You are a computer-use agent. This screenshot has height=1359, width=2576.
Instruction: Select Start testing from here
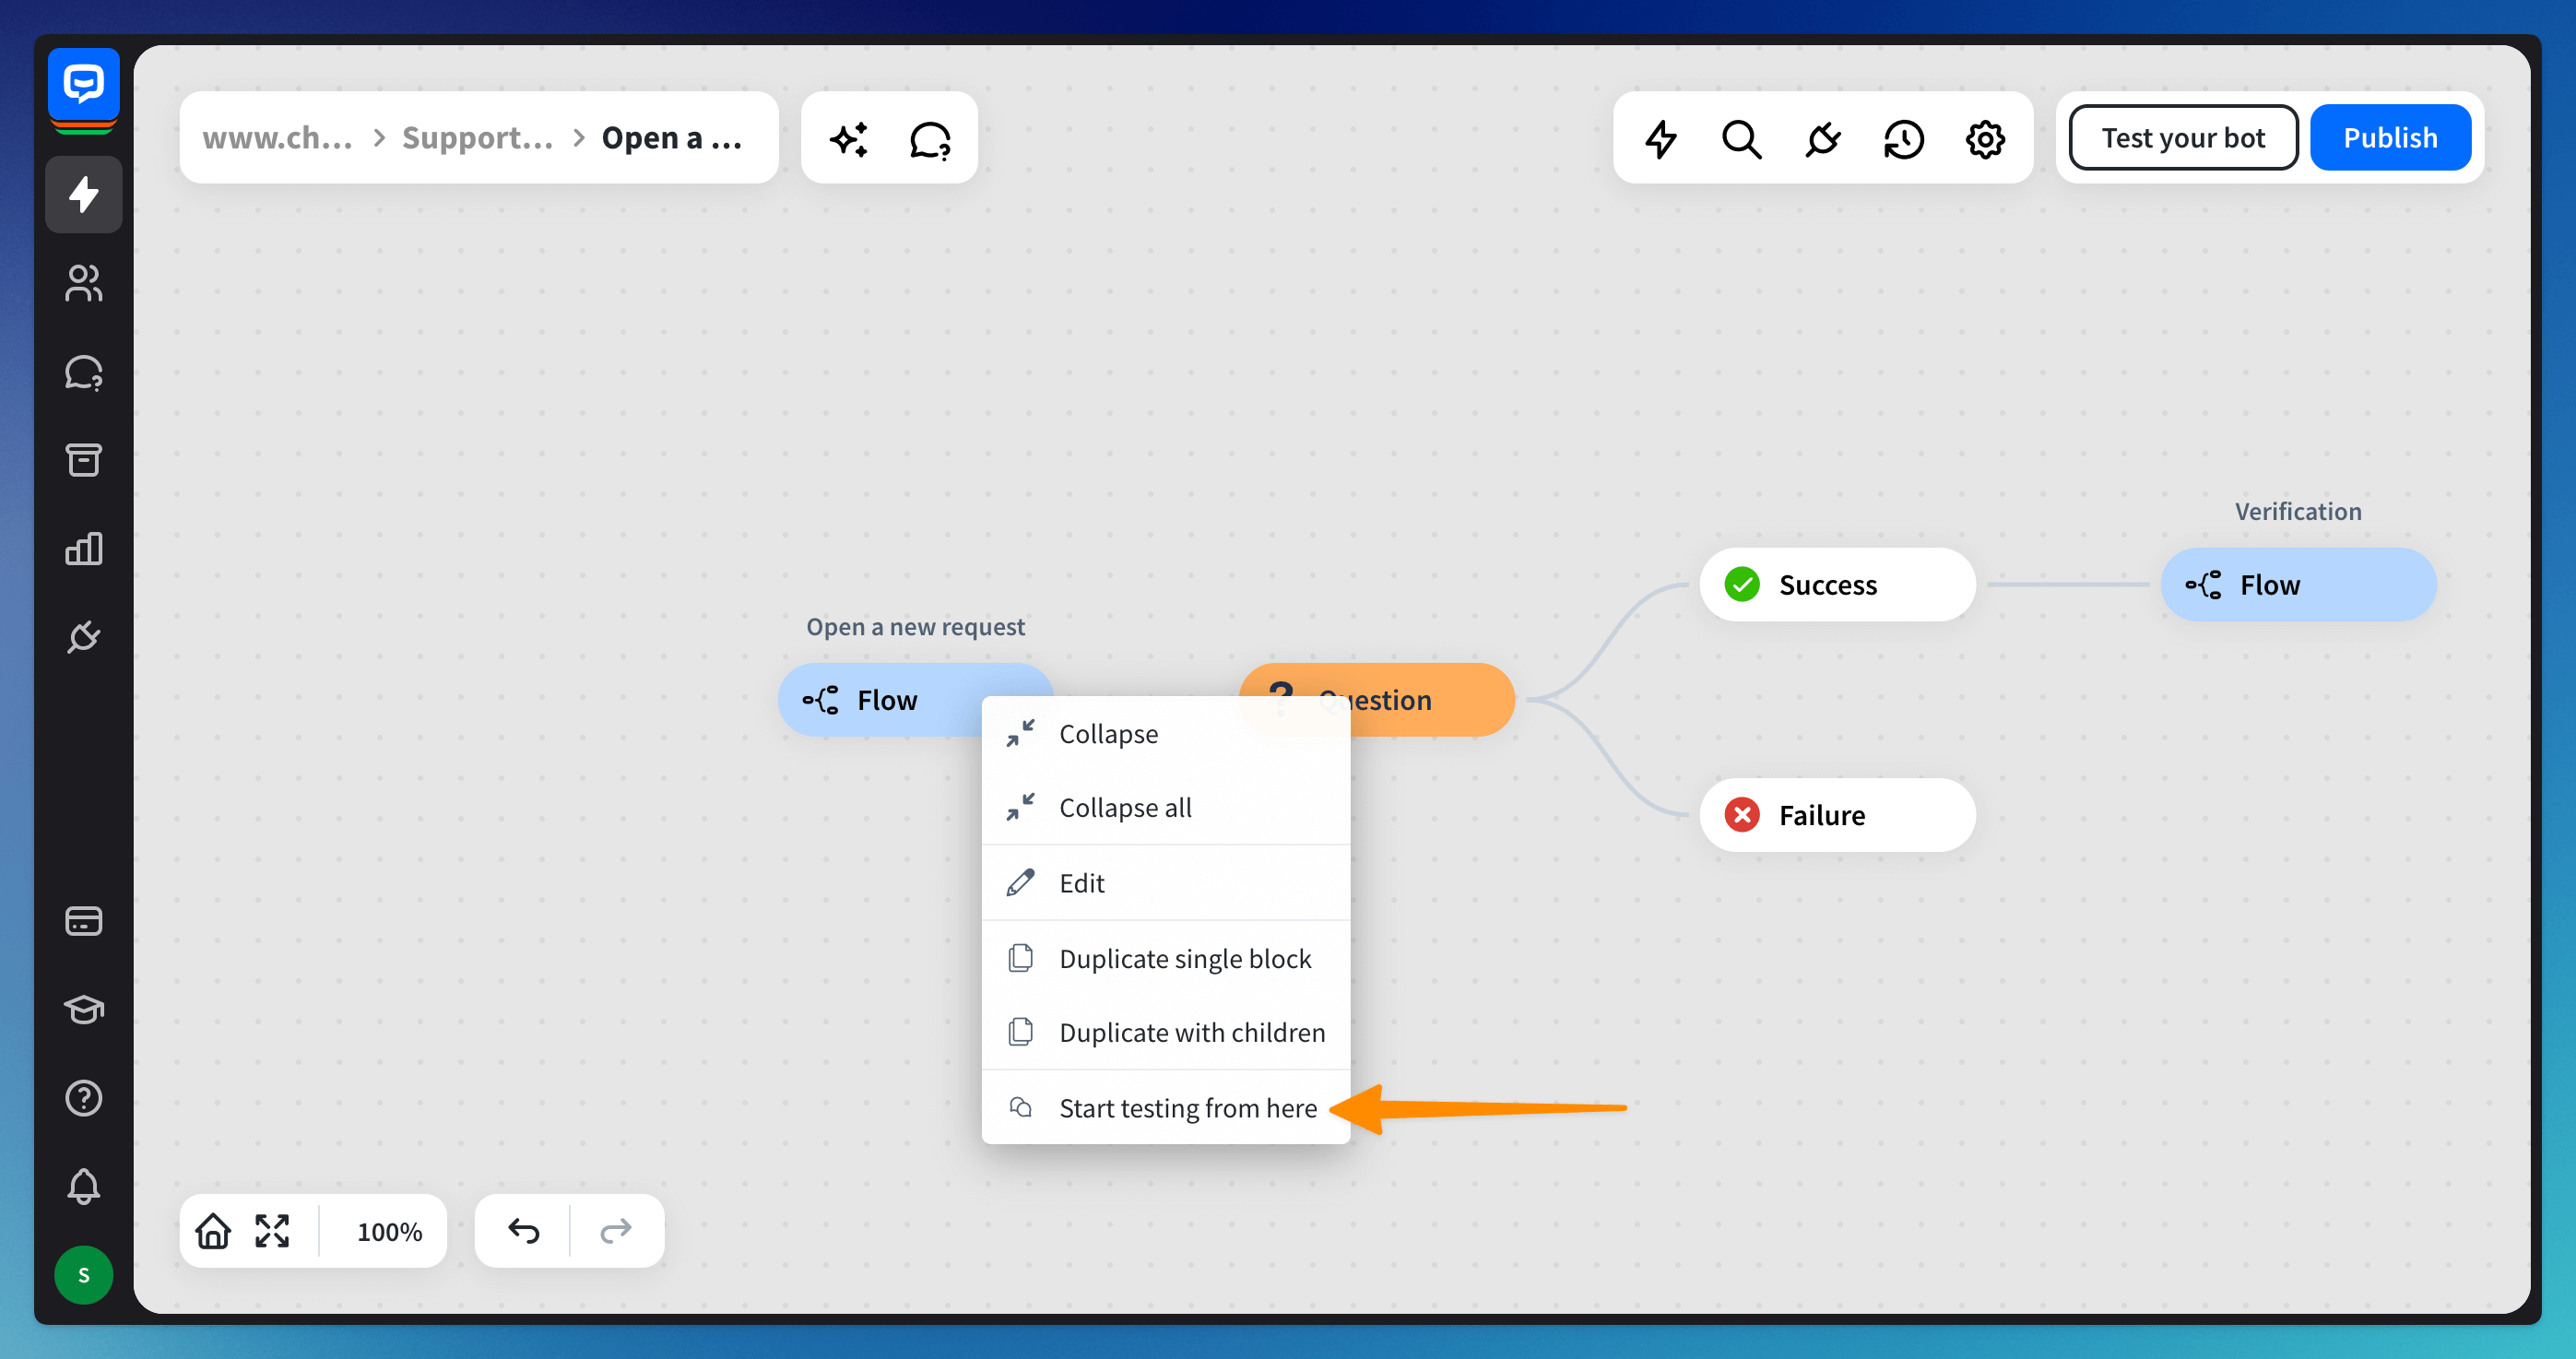tap(1187, 1108)
